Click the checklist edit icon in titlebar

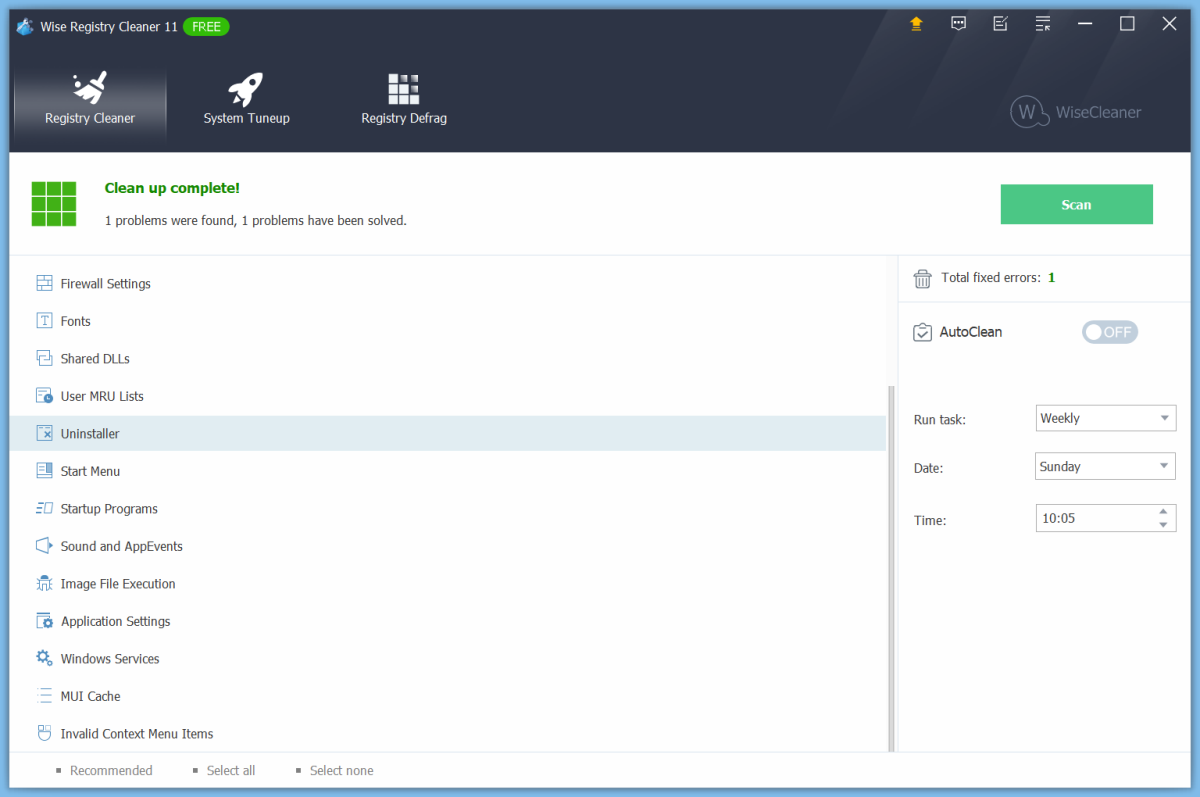(1000, 22)
